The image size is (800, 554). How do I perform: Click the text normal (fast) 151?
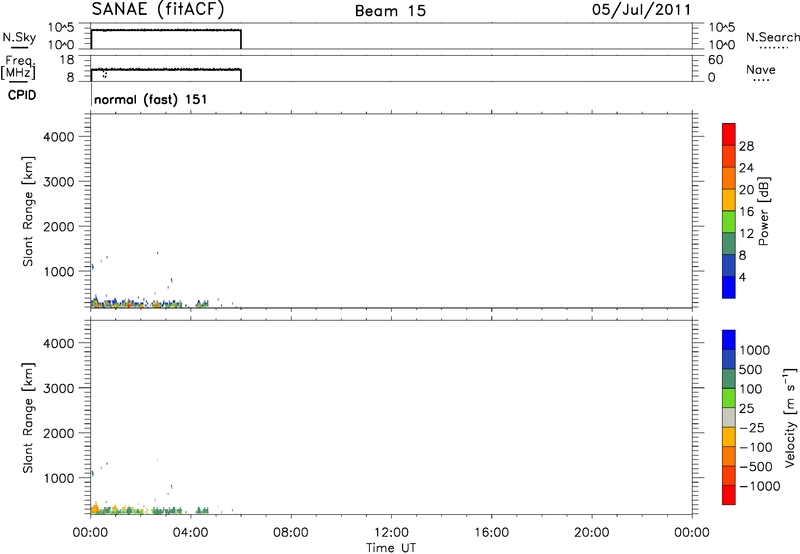[x=151, y=99]
